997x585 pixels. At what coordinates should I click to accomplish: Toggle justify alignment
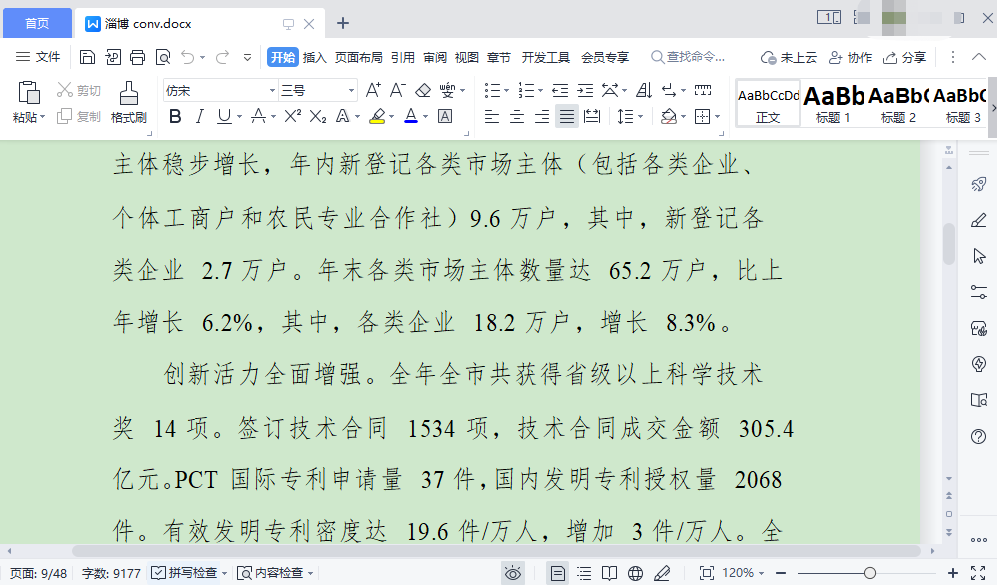(567, 116)
